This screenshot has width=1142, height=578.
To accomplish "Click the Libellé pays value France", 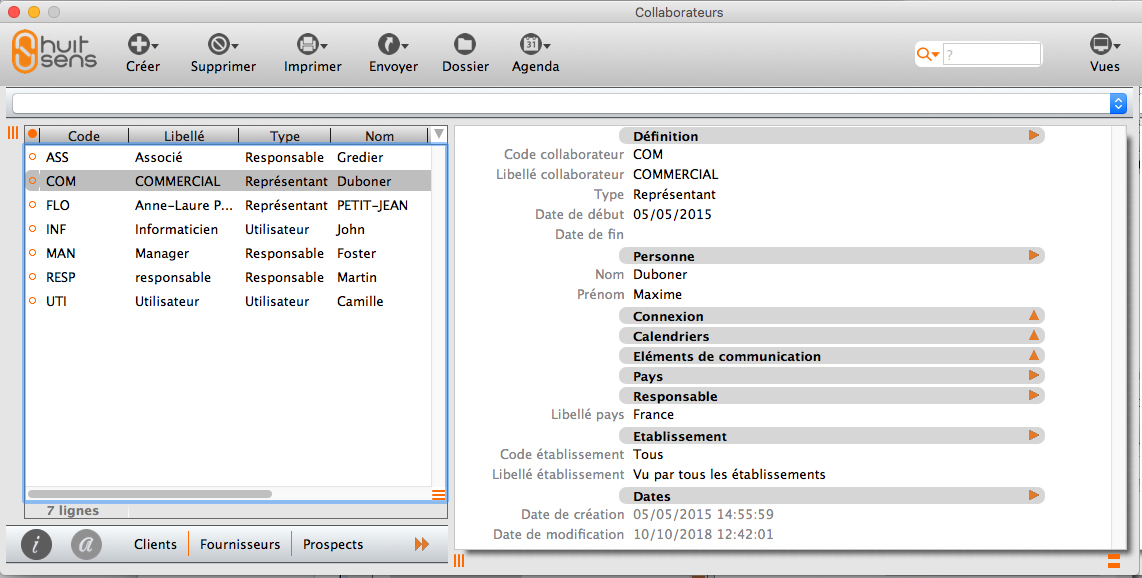I will [x=653, y=414].
